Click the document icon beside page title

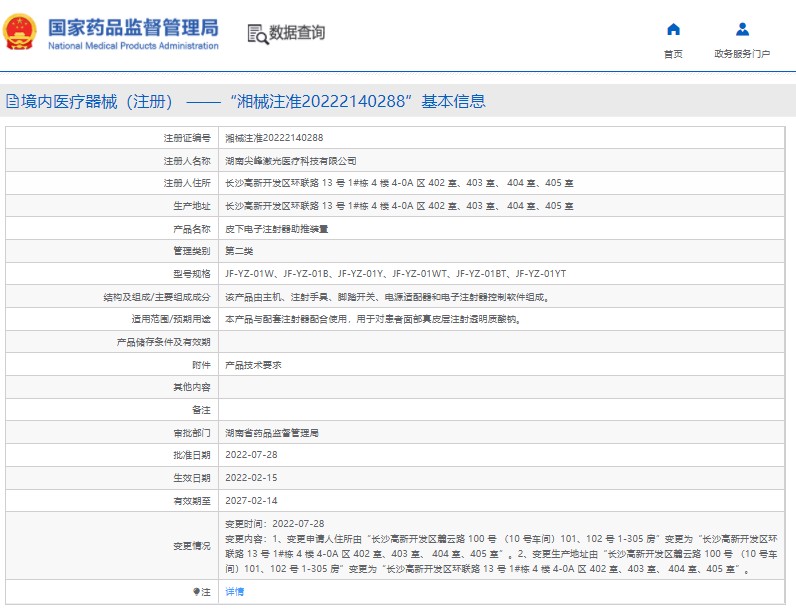click(12, 101)
